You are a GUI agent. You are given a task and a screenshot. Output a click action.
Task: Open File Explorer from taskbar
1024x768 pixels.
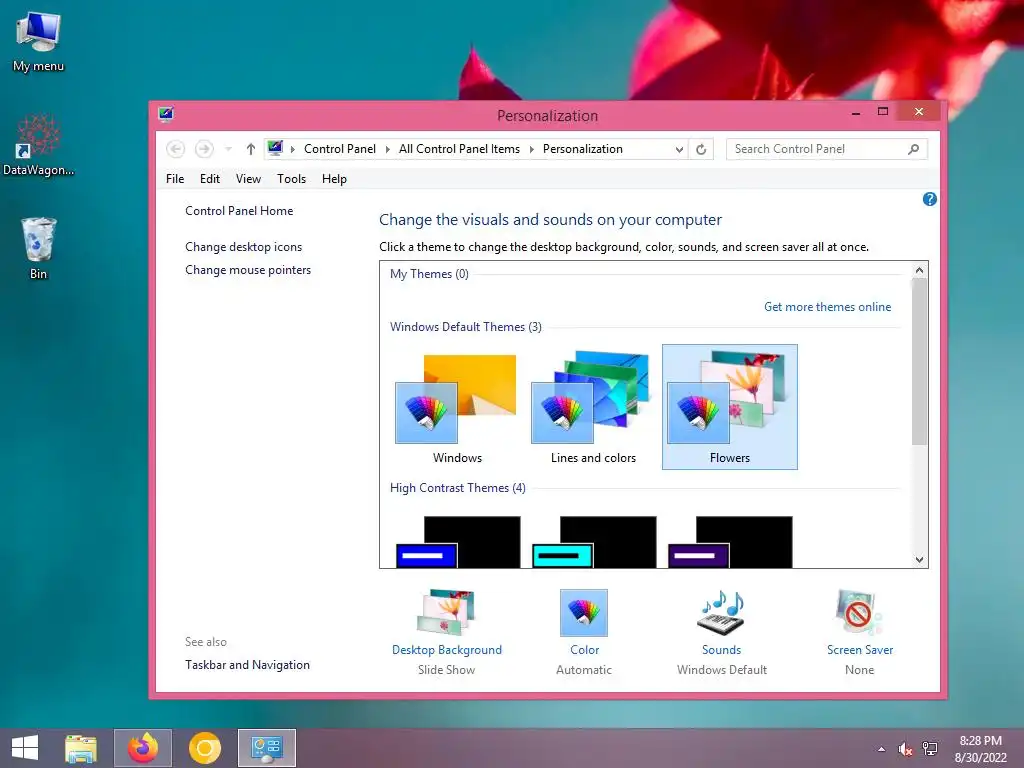point(81,748)
